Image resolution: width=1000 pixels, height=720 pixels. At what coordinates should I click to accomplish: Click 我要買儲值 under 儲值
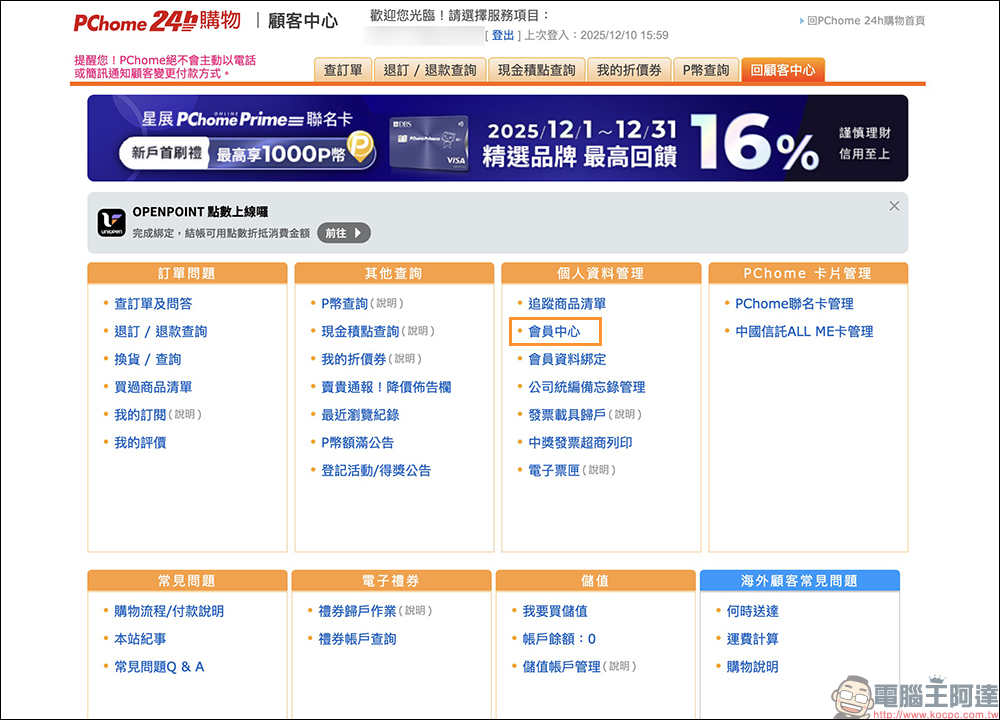(x=553, y=610)
